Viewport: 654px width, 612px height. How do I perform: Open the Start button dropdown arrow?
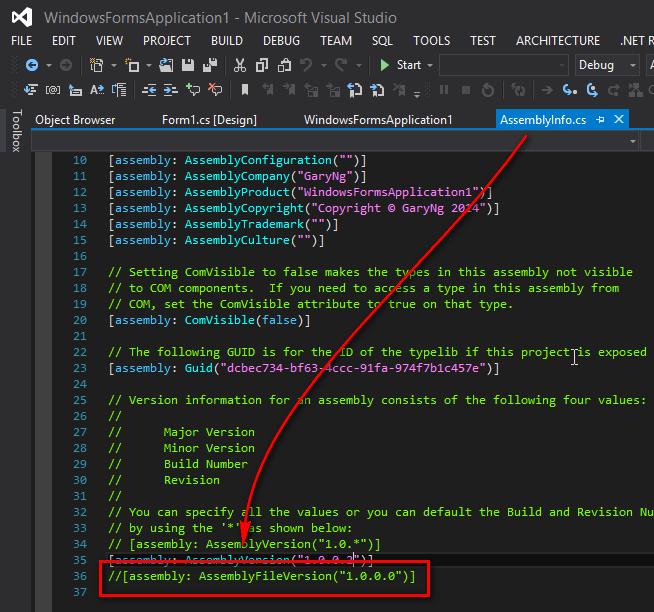point(430,65)
